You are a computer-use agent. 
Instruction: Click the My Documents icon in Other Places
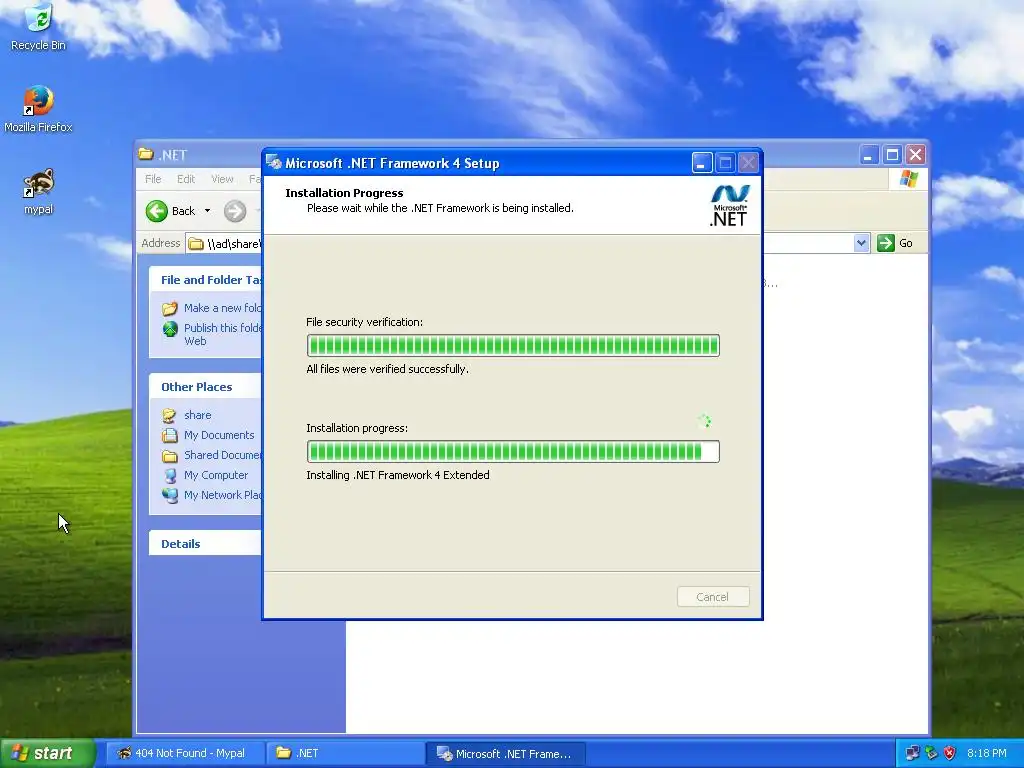pos(170,435)
